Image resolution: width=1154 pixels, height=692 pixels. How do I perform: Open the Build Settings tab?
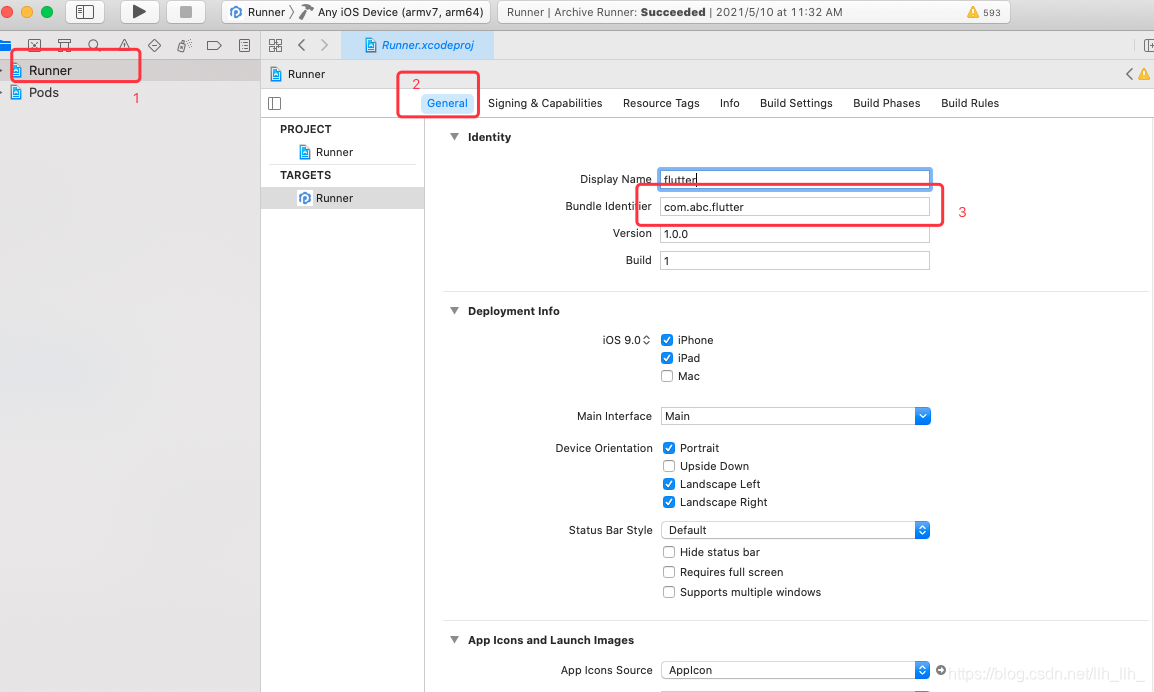point(796,104)
